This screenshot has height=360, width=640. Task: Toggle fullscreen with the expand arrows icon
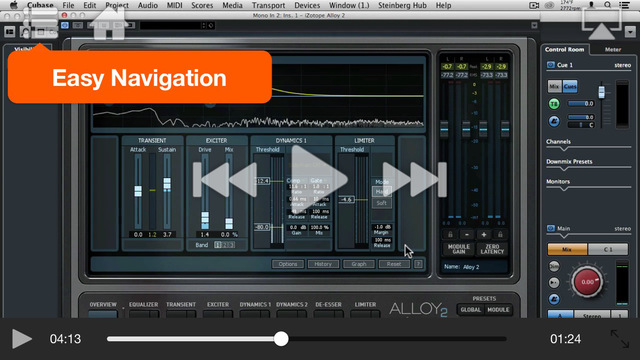pos(620,339)
